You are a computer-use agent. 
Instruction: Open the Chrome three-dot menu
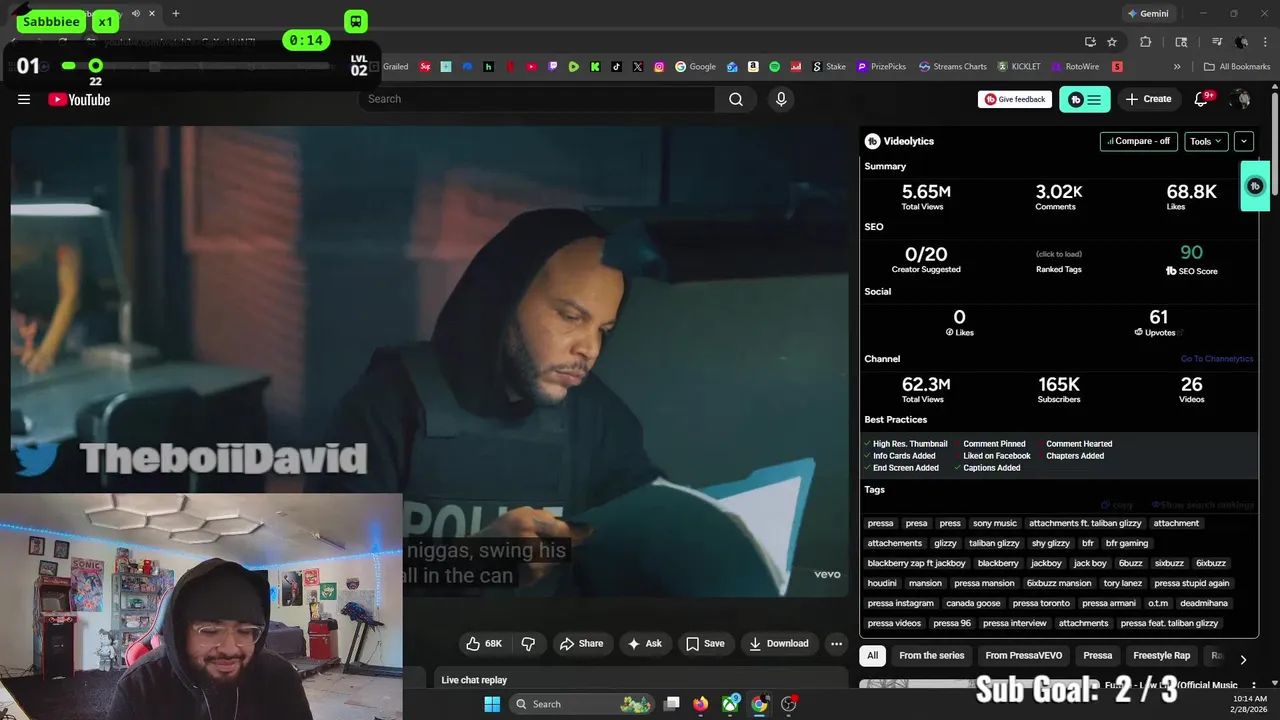click(x=1266, y=42)
